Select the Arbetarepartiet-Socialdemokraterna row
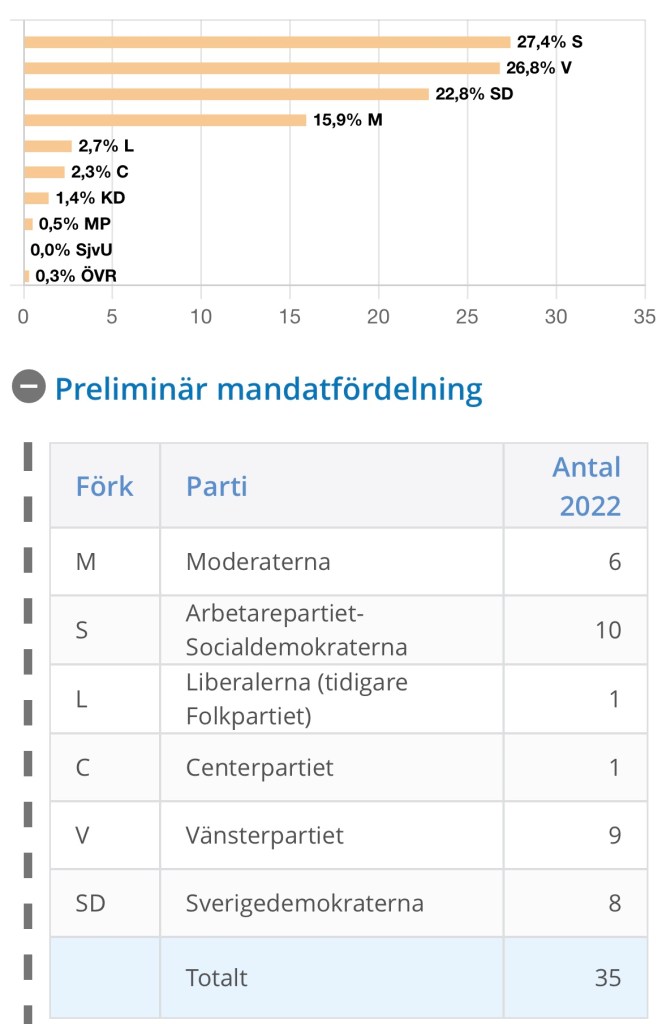The width and height of the screenshot is (662, 1024). [x=349, y=630]
